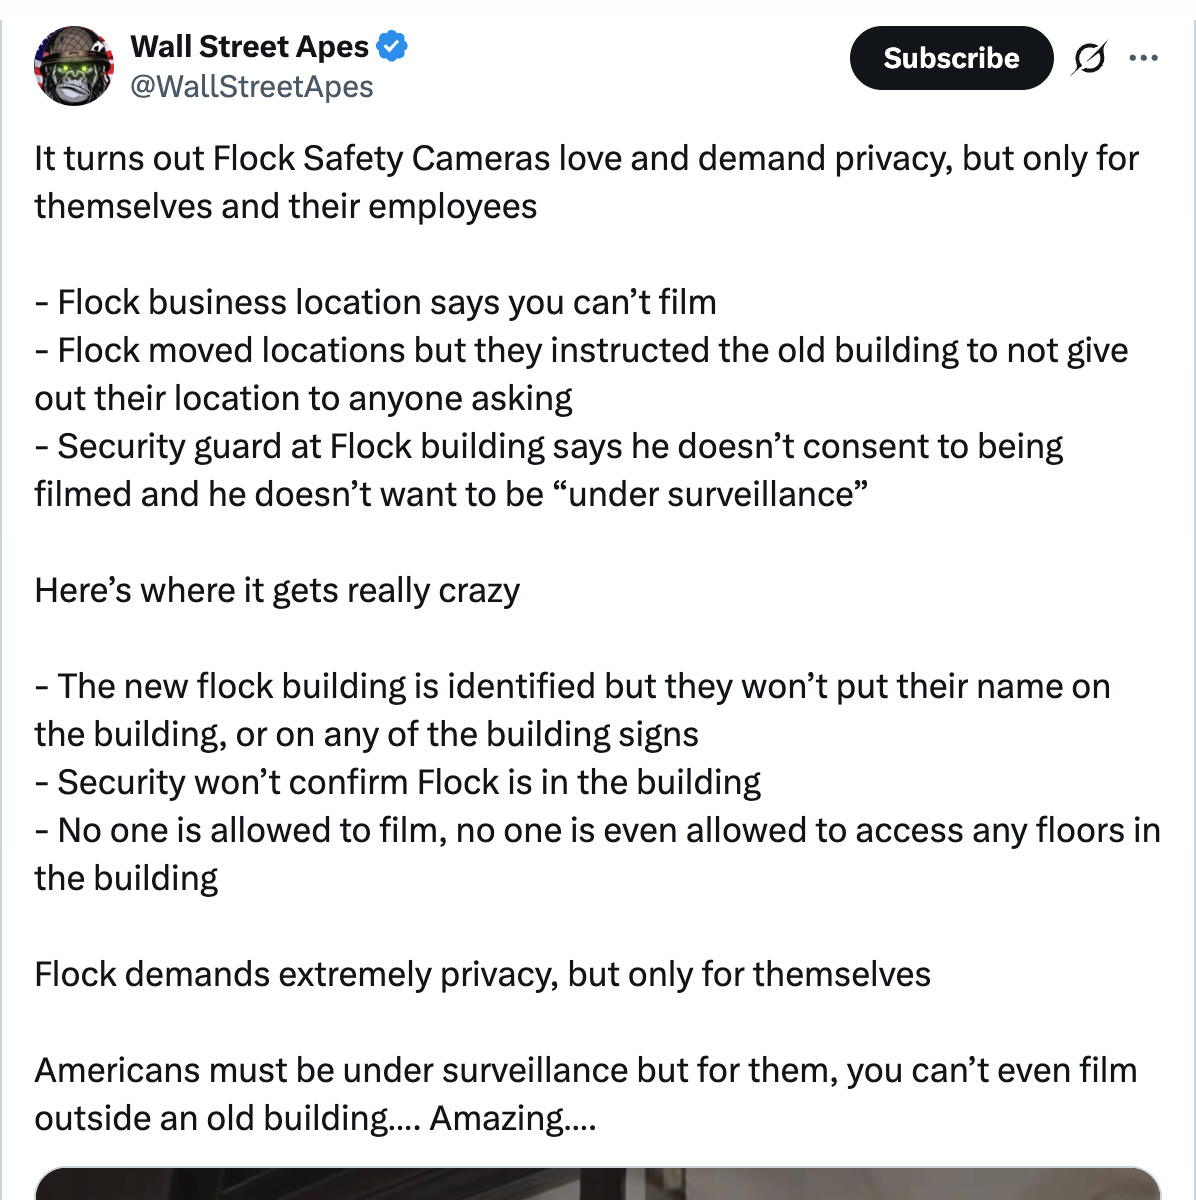Click the 'No one is allowed to film' bullet
The image size is (1196, 1200).
coord(597,854)
